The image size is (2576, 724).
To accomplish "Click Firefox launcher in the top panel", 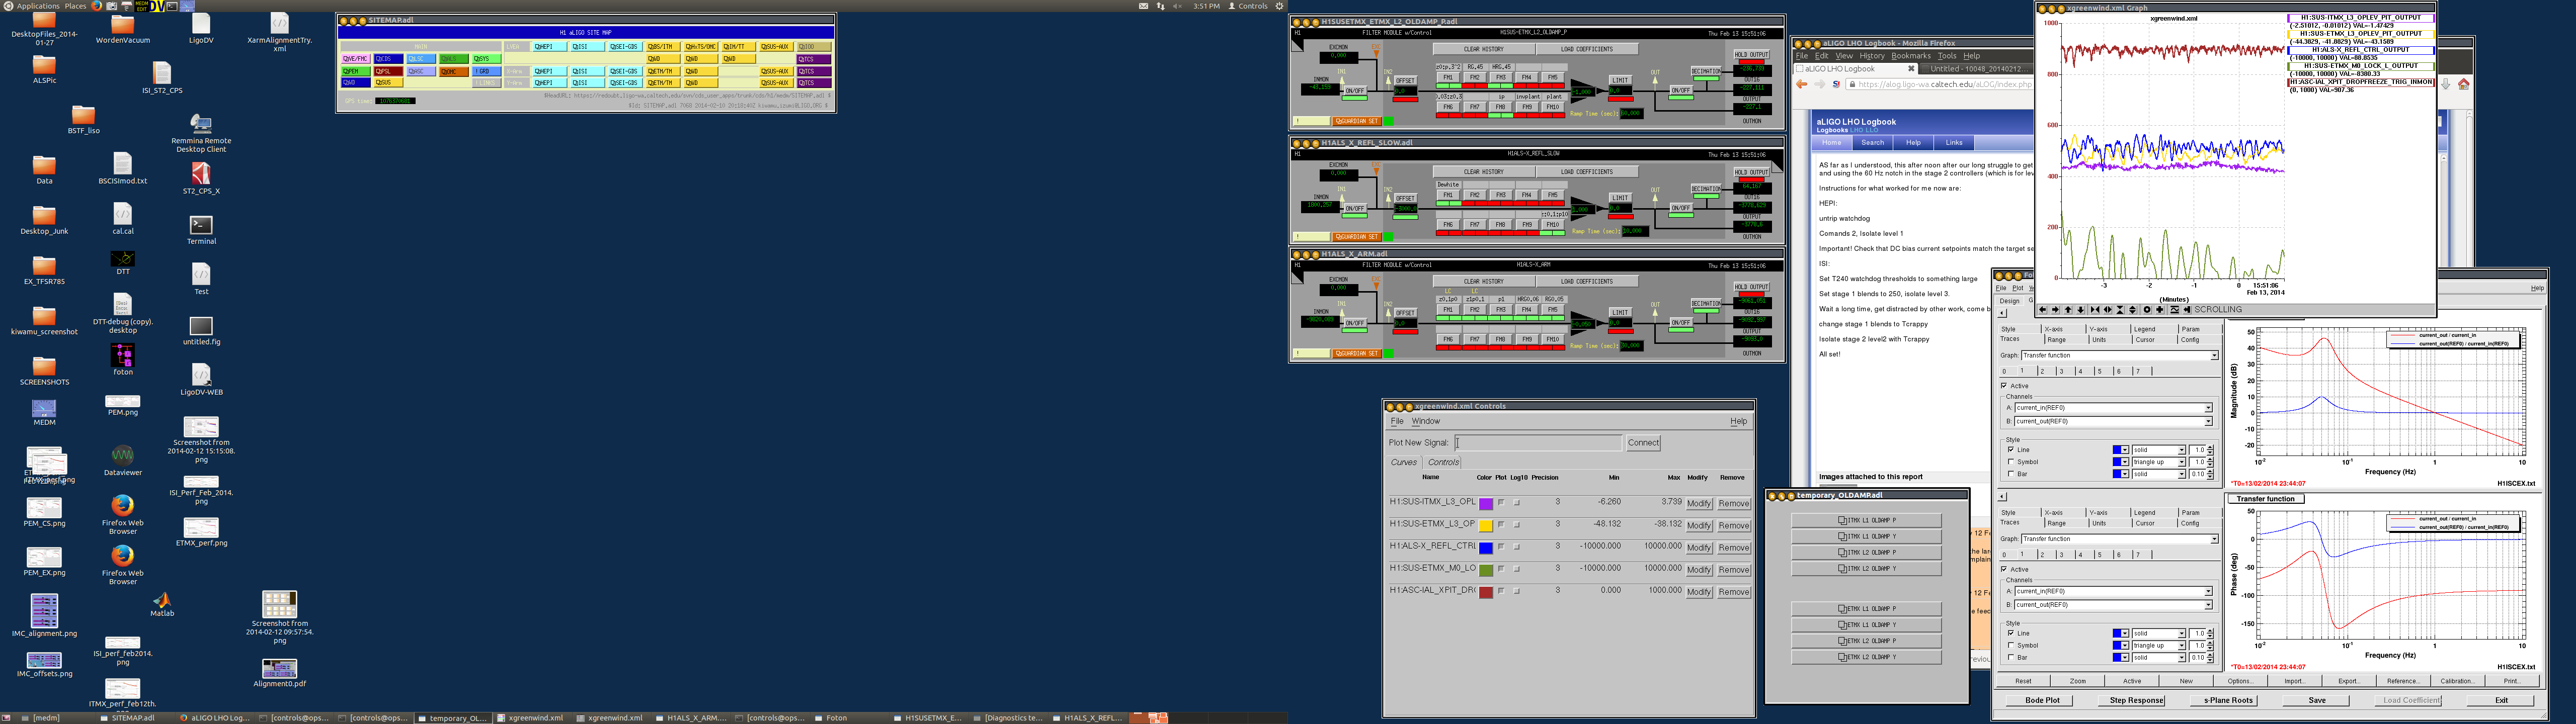I will pos(97,6).
